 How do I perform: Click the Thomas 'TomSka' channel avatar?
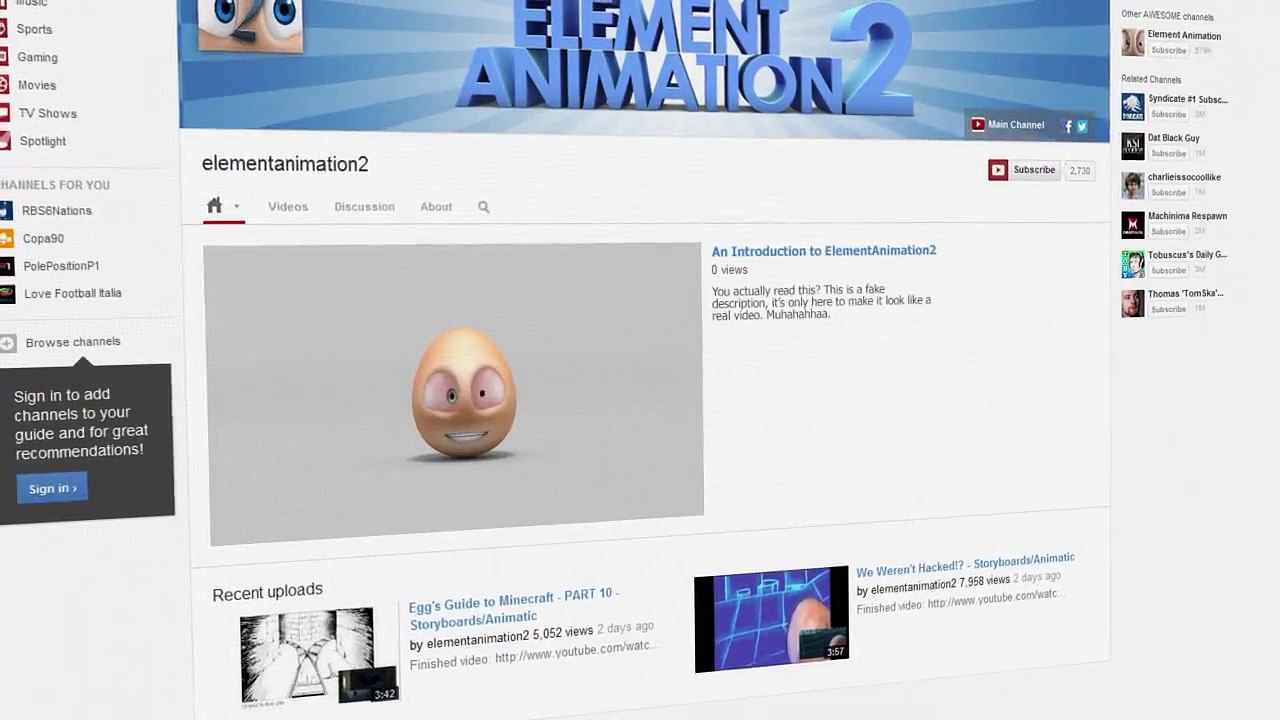pyautogui.click(x=1133, y=303)
